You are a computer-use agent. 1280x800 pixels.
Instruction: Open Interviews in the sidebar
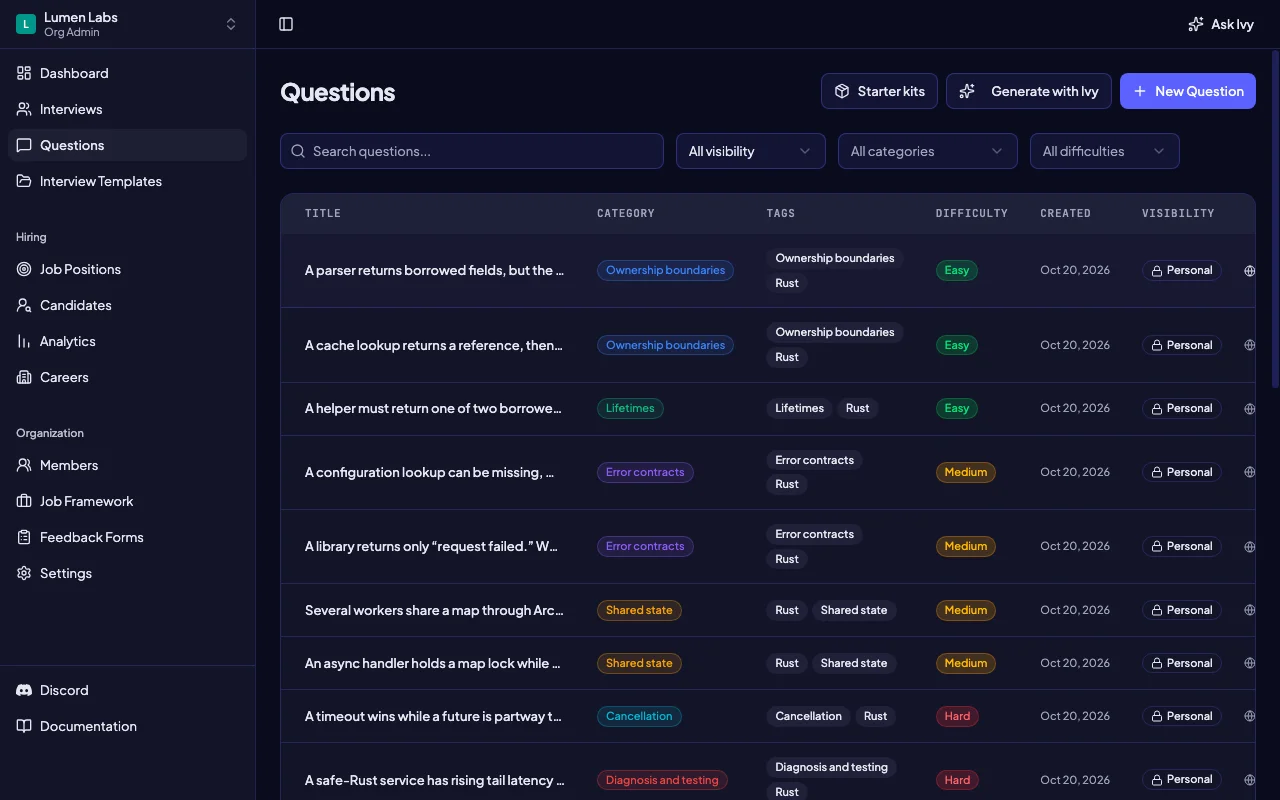(127, 109)
